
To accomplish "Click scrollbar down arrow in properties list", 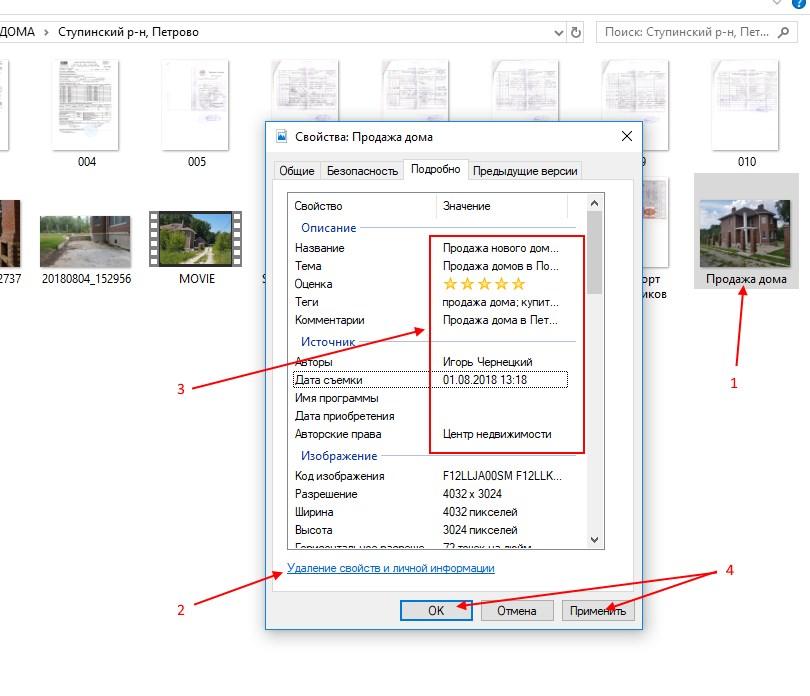I will pos(595,540).
